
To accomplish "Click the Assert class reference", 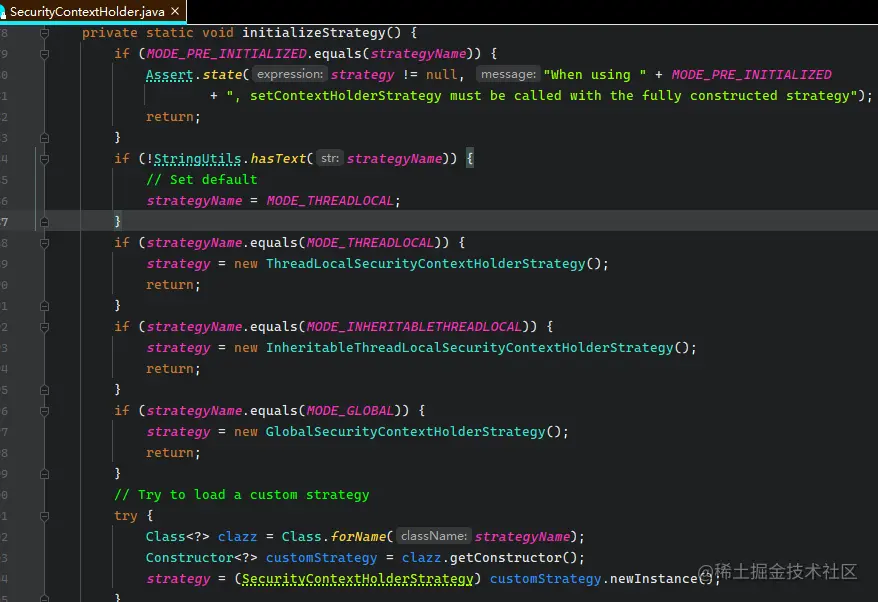I will 169,74.
